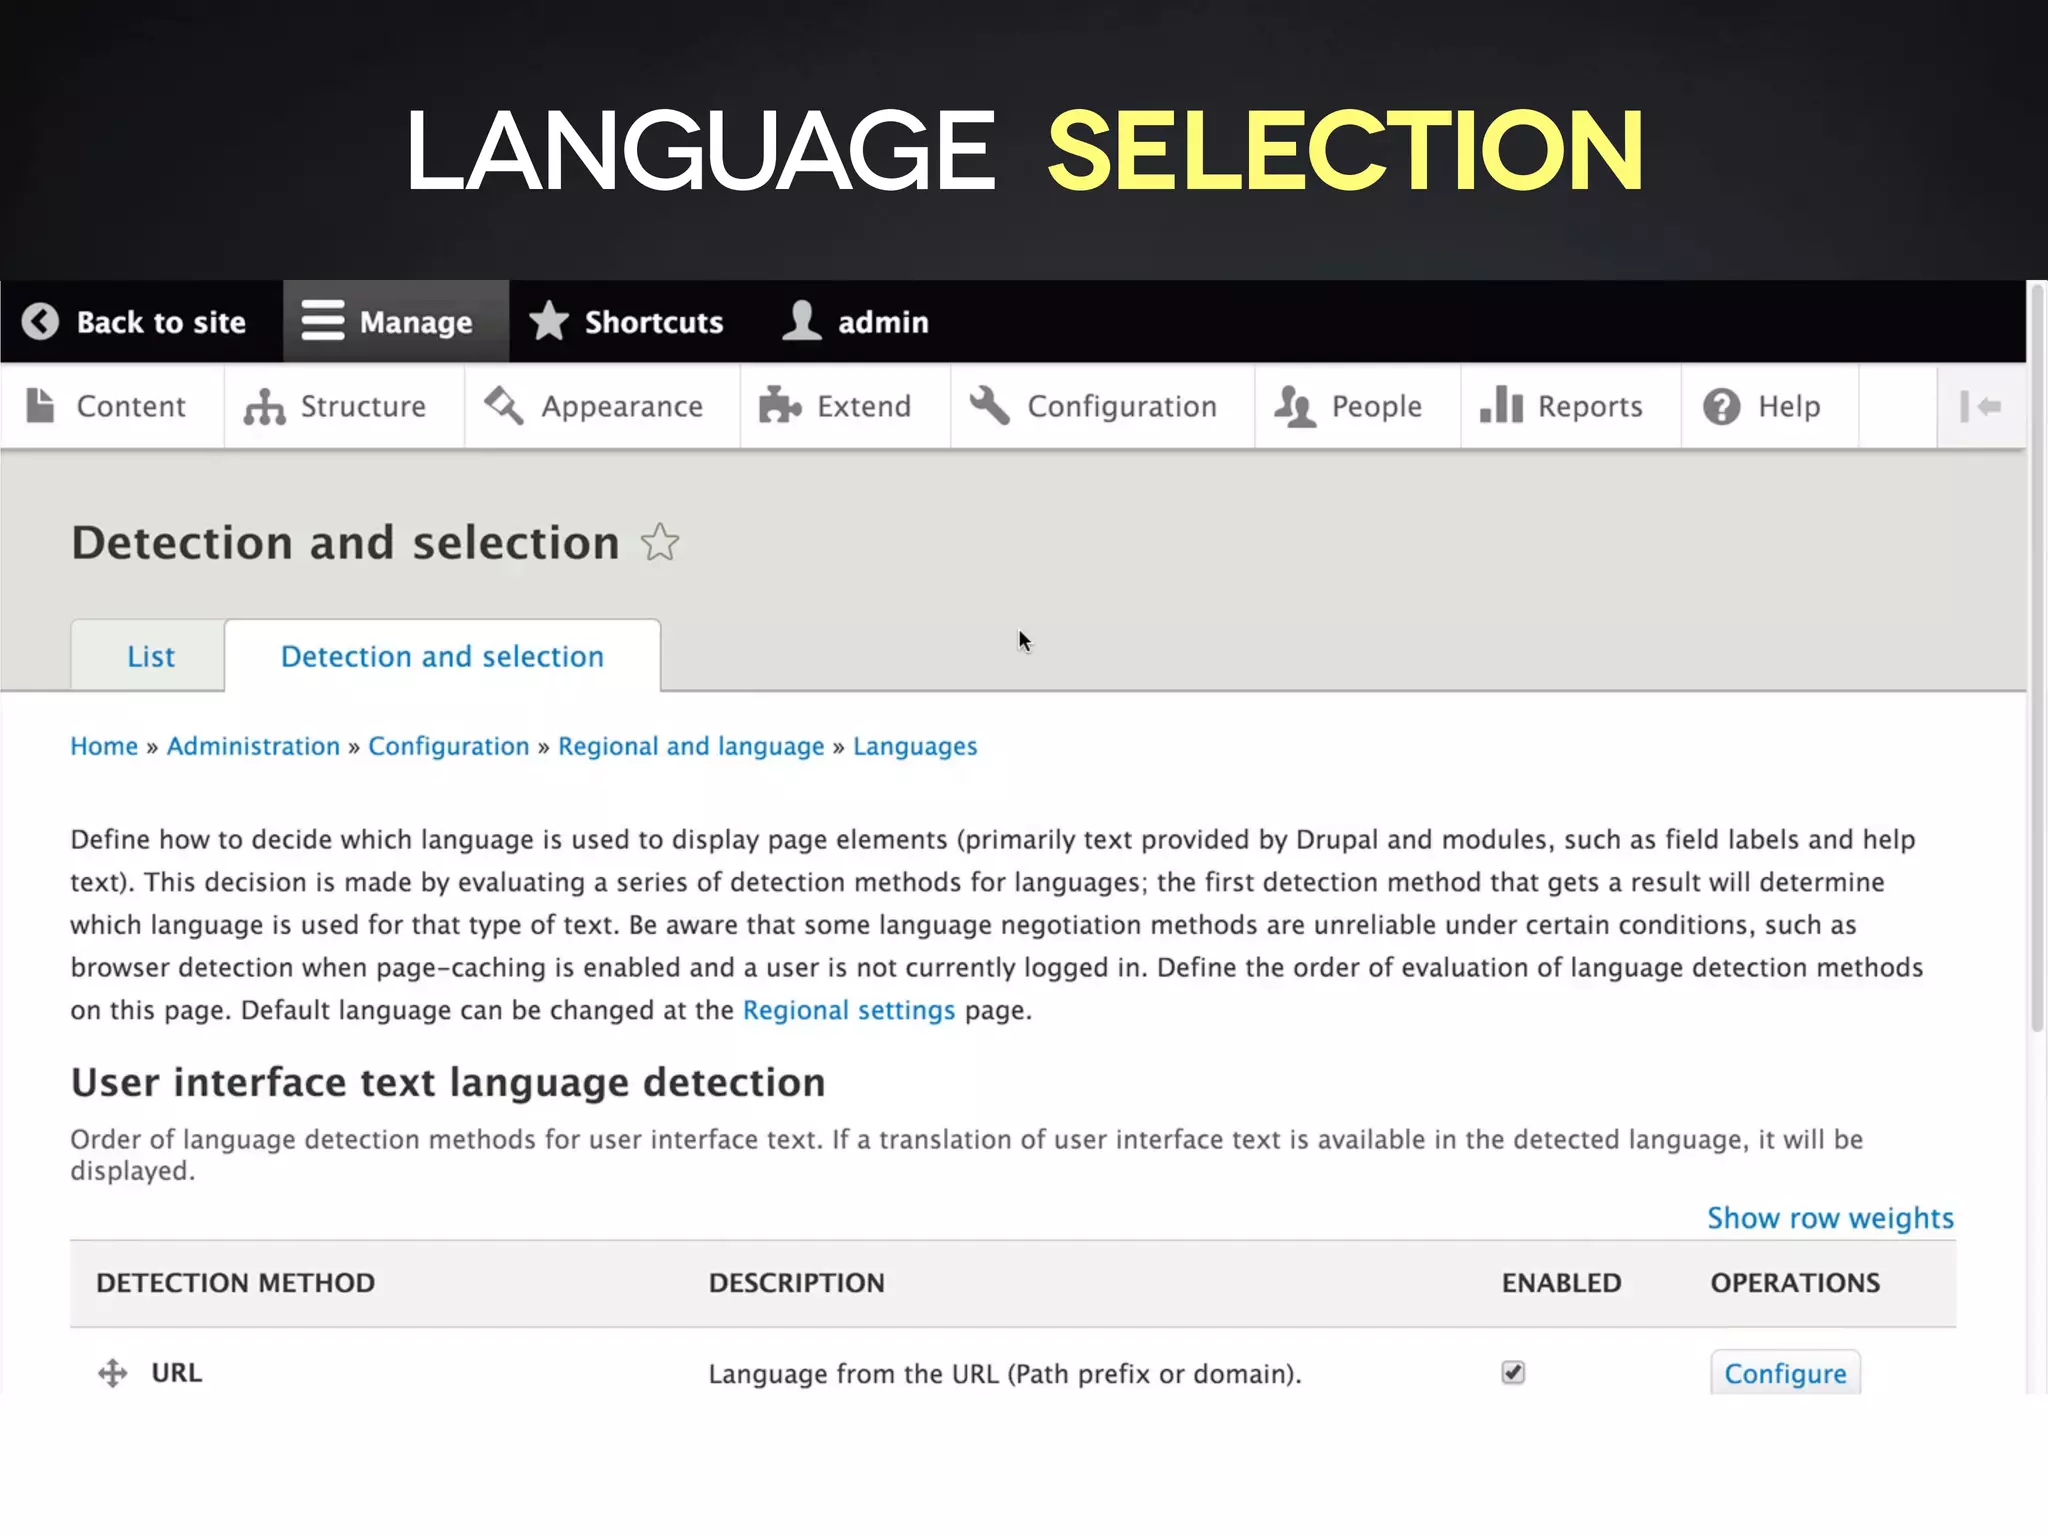Open the Shortcuts menu label
The image size is (2048, 1536).
[x=654, y=322]
